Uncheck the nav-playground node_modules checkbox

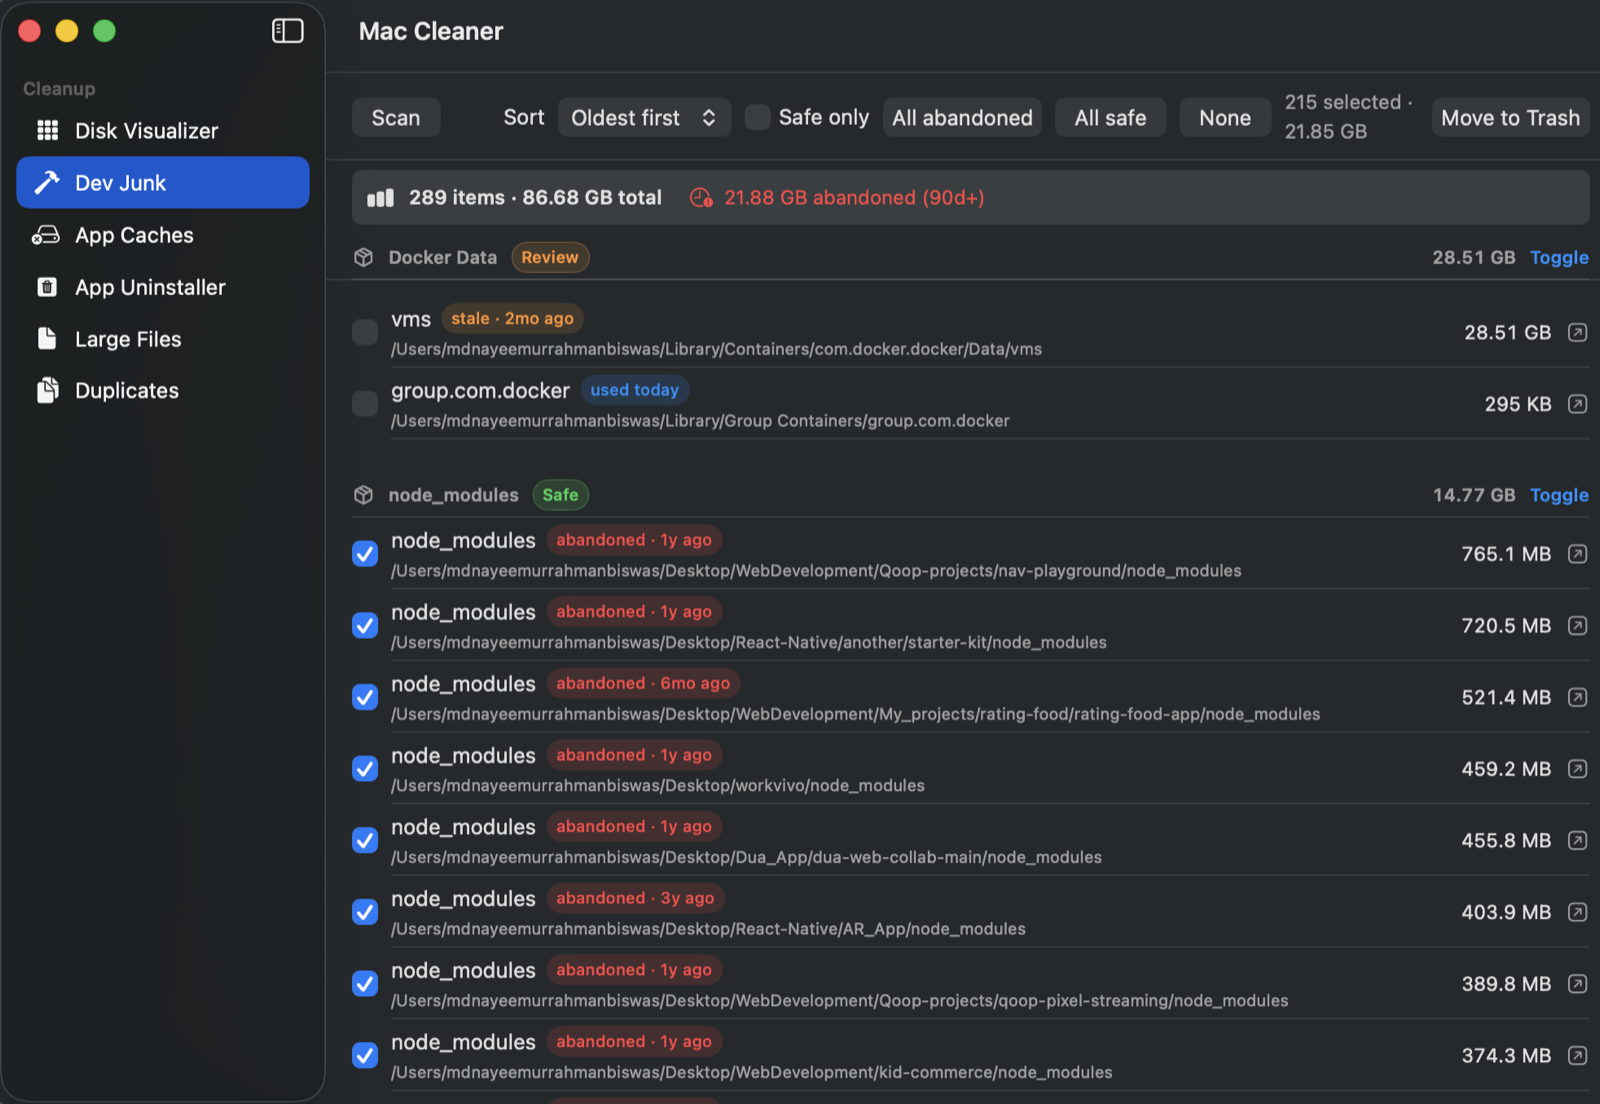365,554
